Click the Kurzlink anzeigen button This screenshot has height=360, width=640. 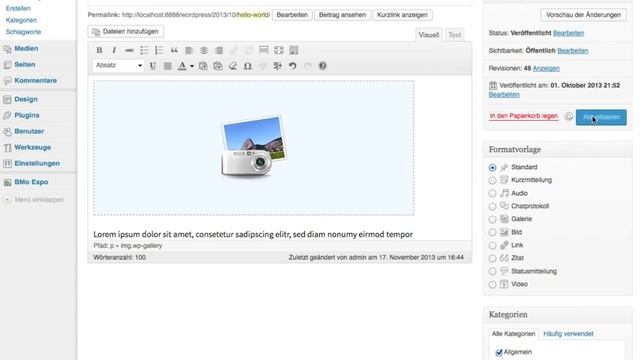pos(402,15)
